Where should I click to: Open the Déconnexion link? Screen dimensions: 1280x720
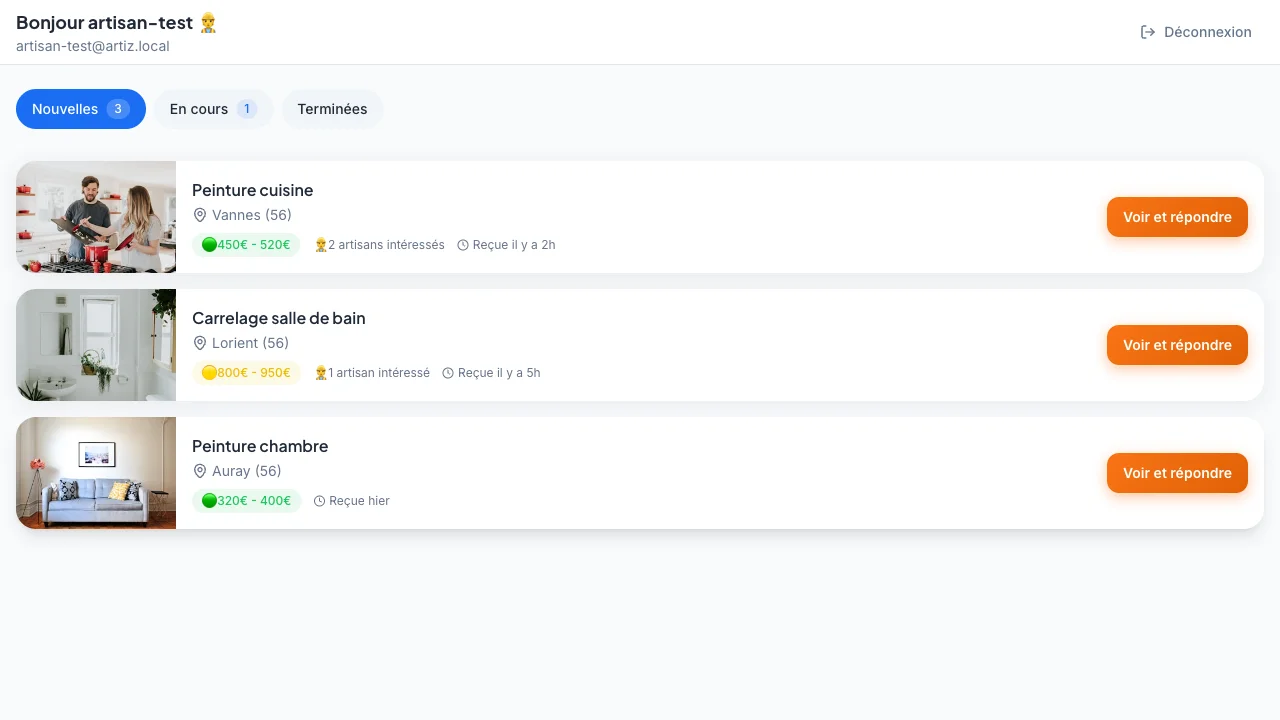tap(1207, 32)
